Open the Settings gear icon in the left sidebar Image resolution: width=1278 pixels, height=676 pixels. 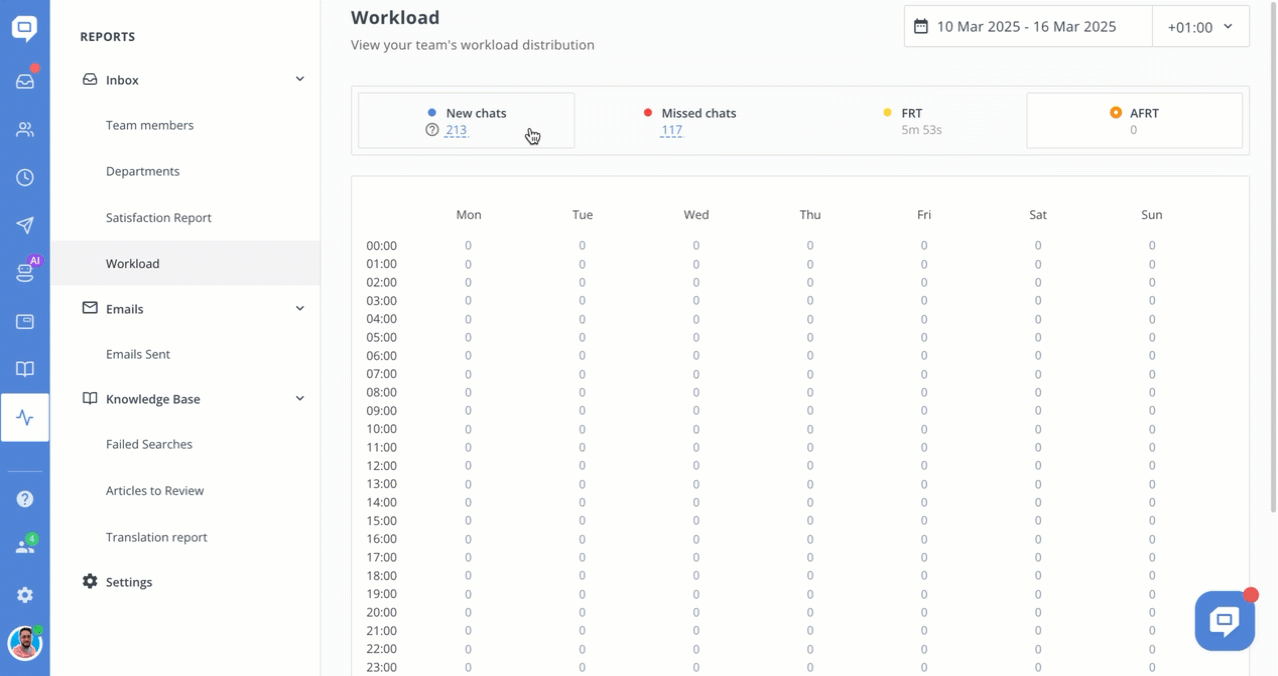coord(25,595)
